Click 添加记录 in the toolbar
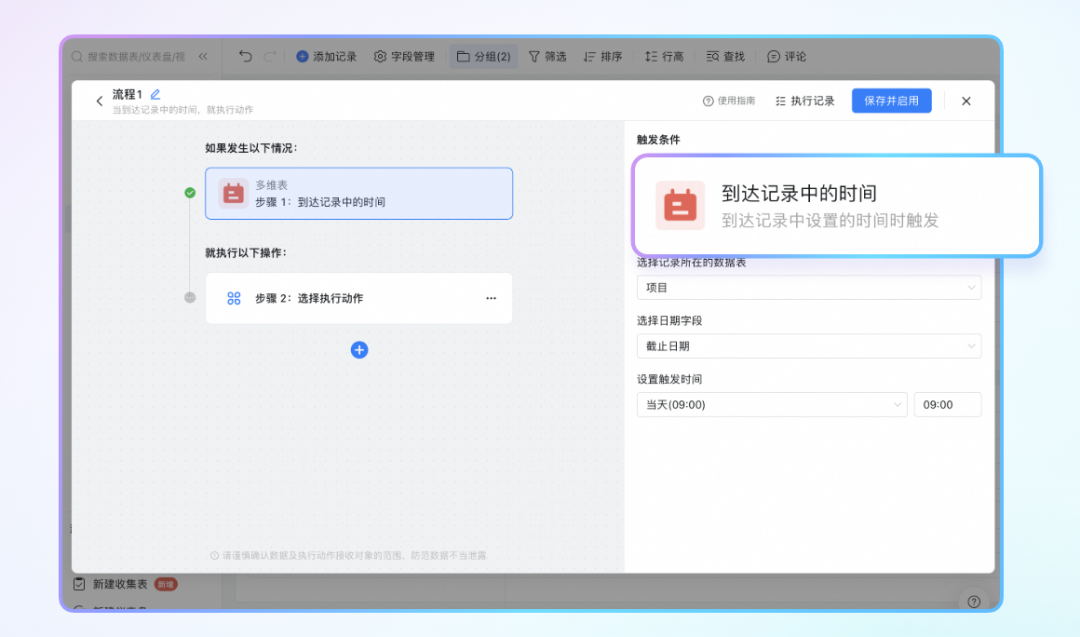The height and width of the screenshot is (637, 1080). coord(326,57)
